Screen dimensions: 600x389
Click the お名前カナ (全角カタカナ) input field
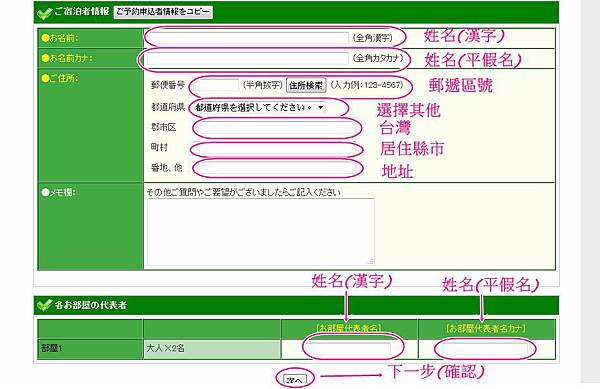point(248,58)
